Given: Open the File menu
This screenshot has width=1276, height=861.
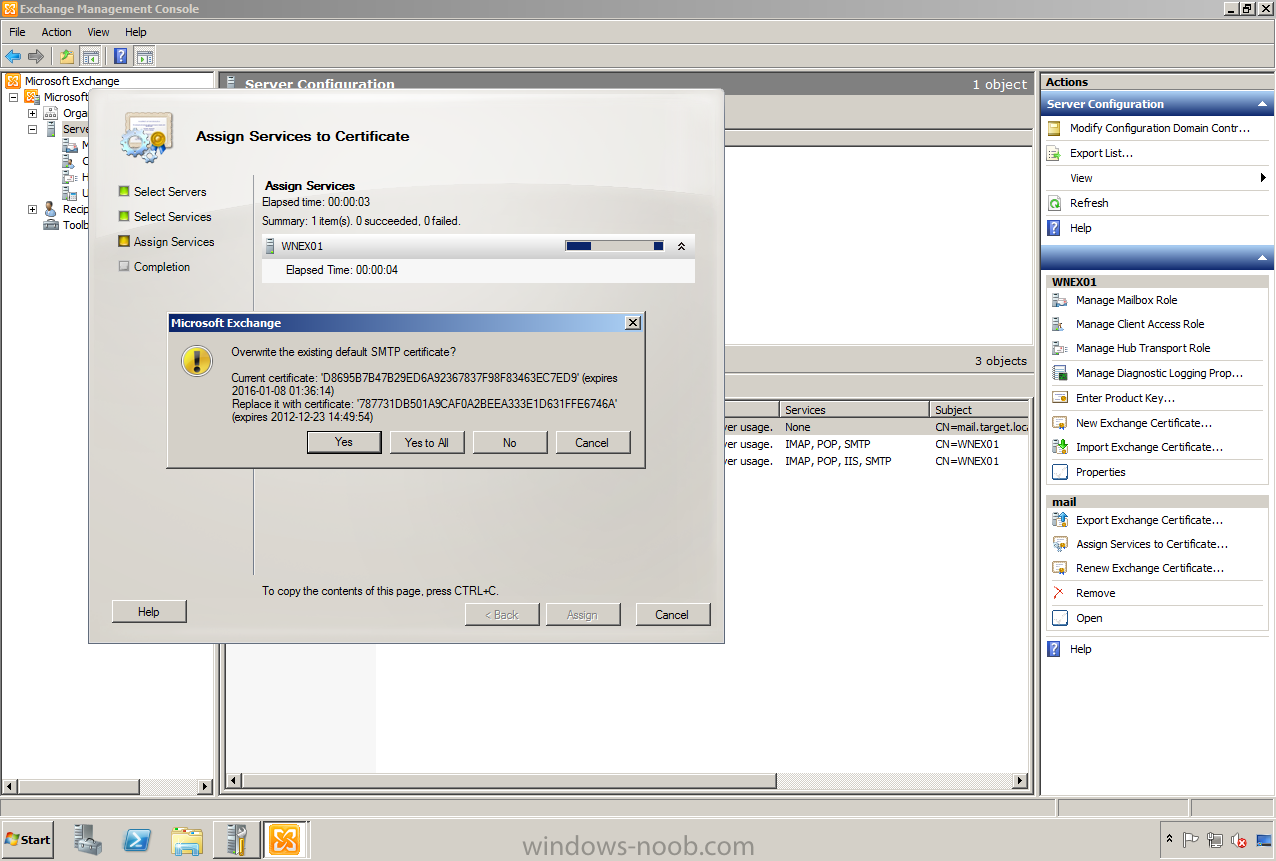Looking at the screenshot, I should [17, 32].
